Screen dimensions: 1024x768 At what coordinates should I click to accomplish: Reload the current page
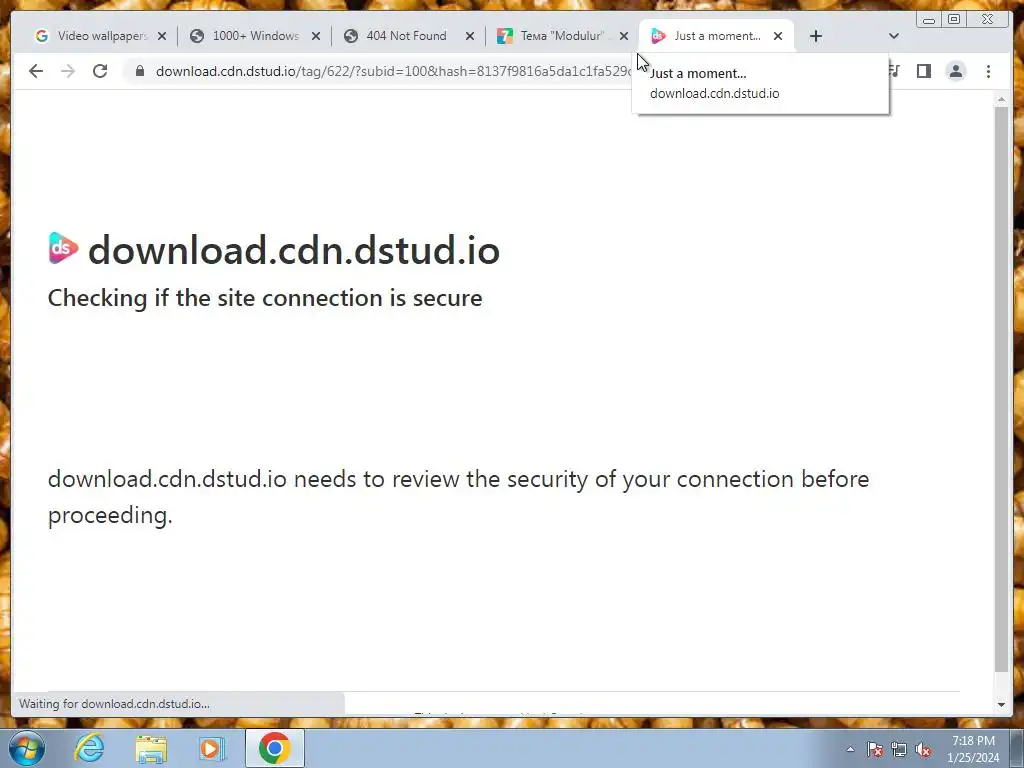click(100, 71)
